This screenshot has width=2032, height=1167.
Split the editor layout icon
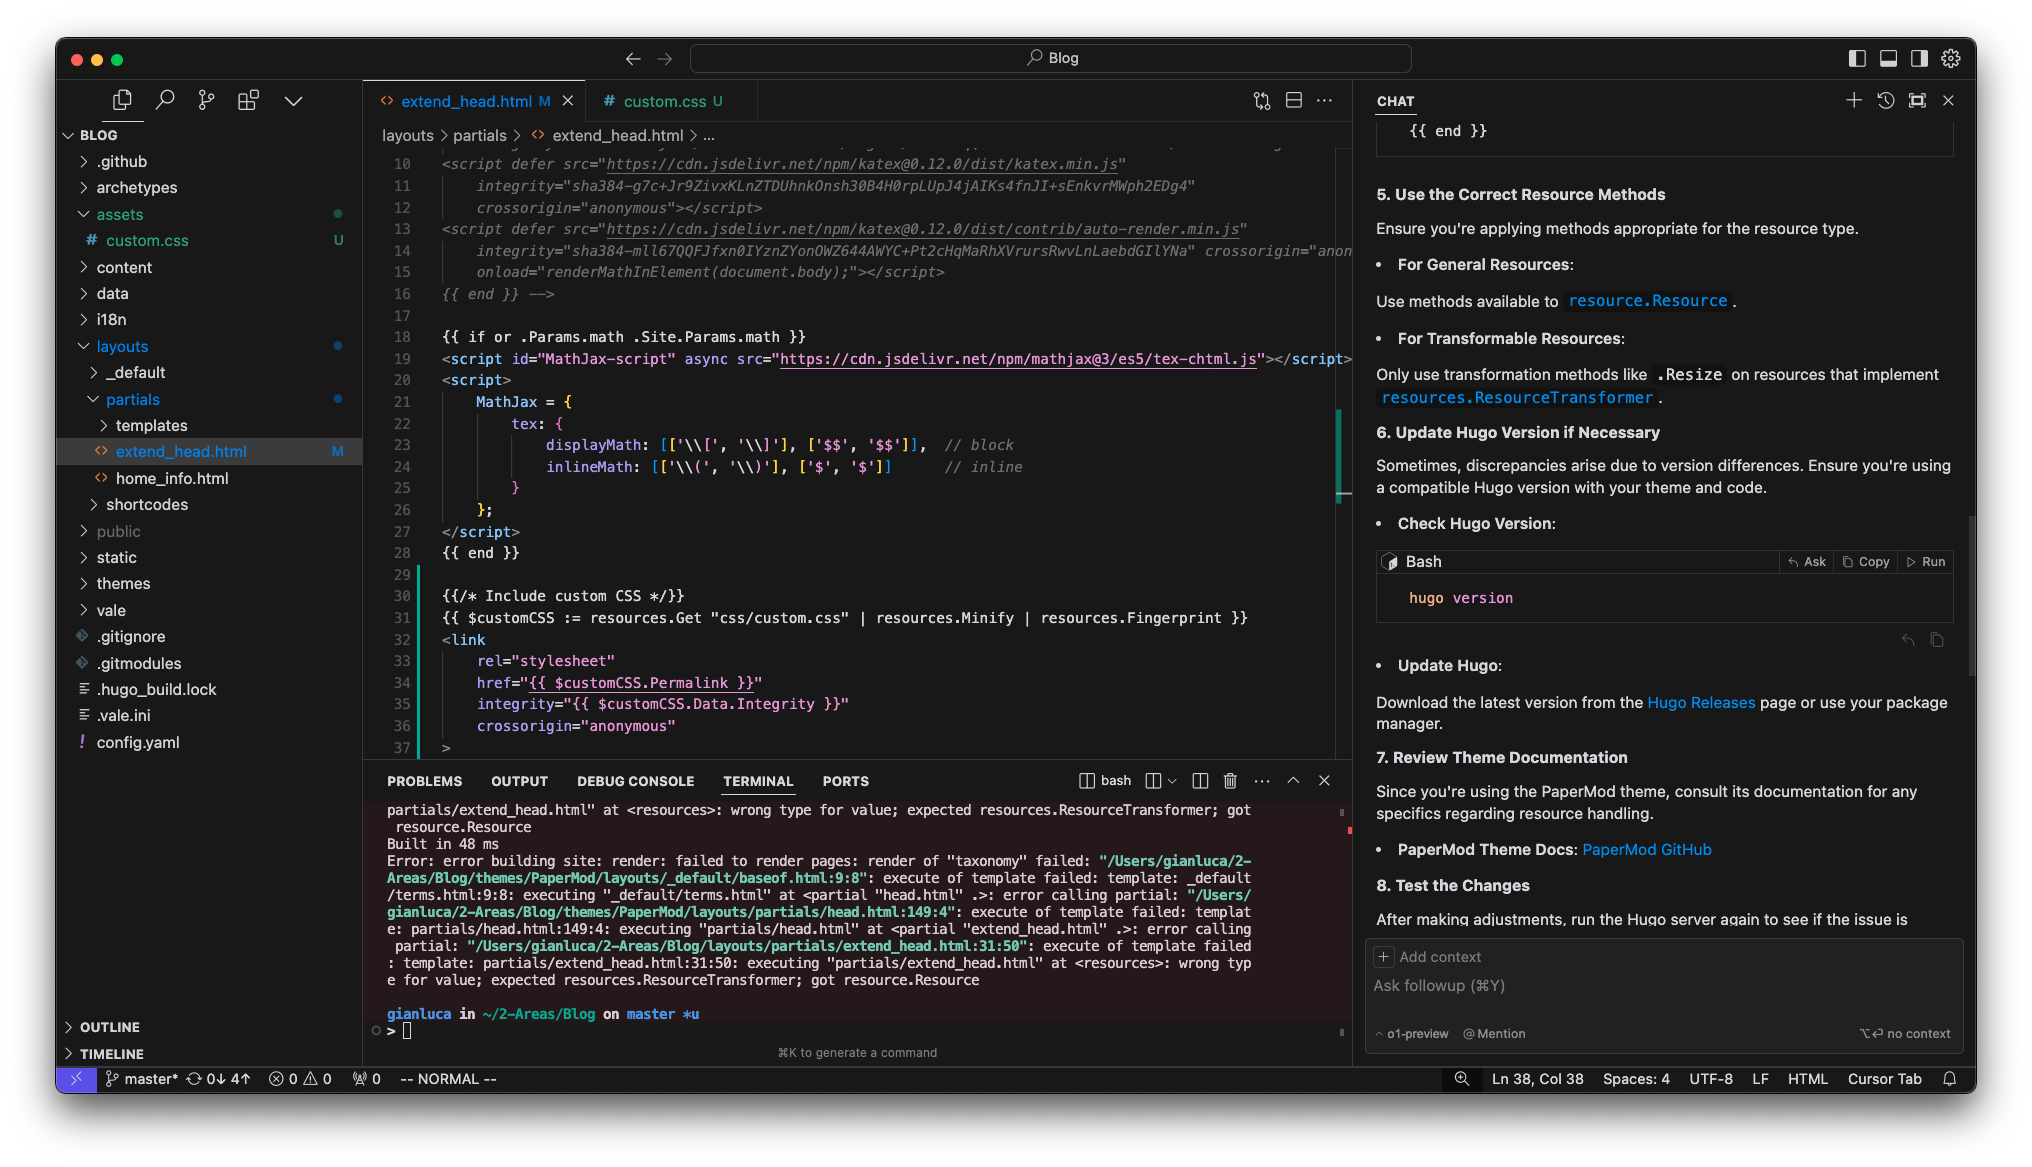pos(1294,101)
